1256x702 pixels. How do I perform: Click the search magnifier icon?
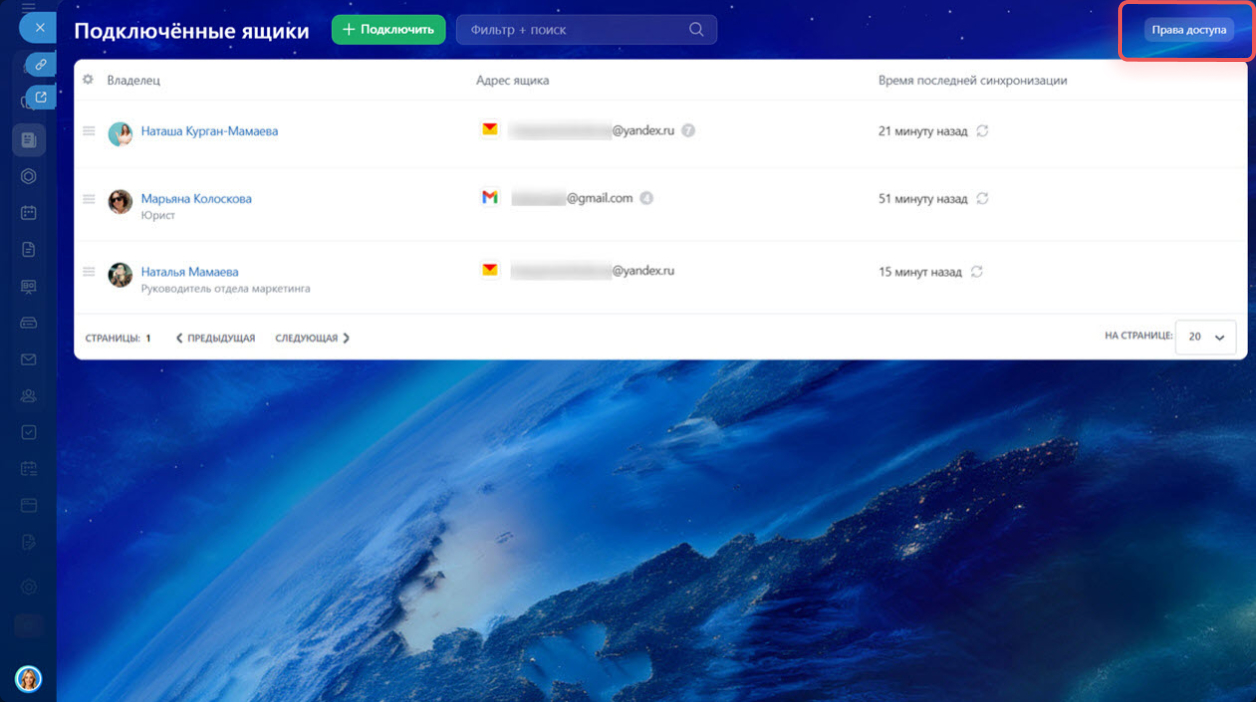(696, 30)
